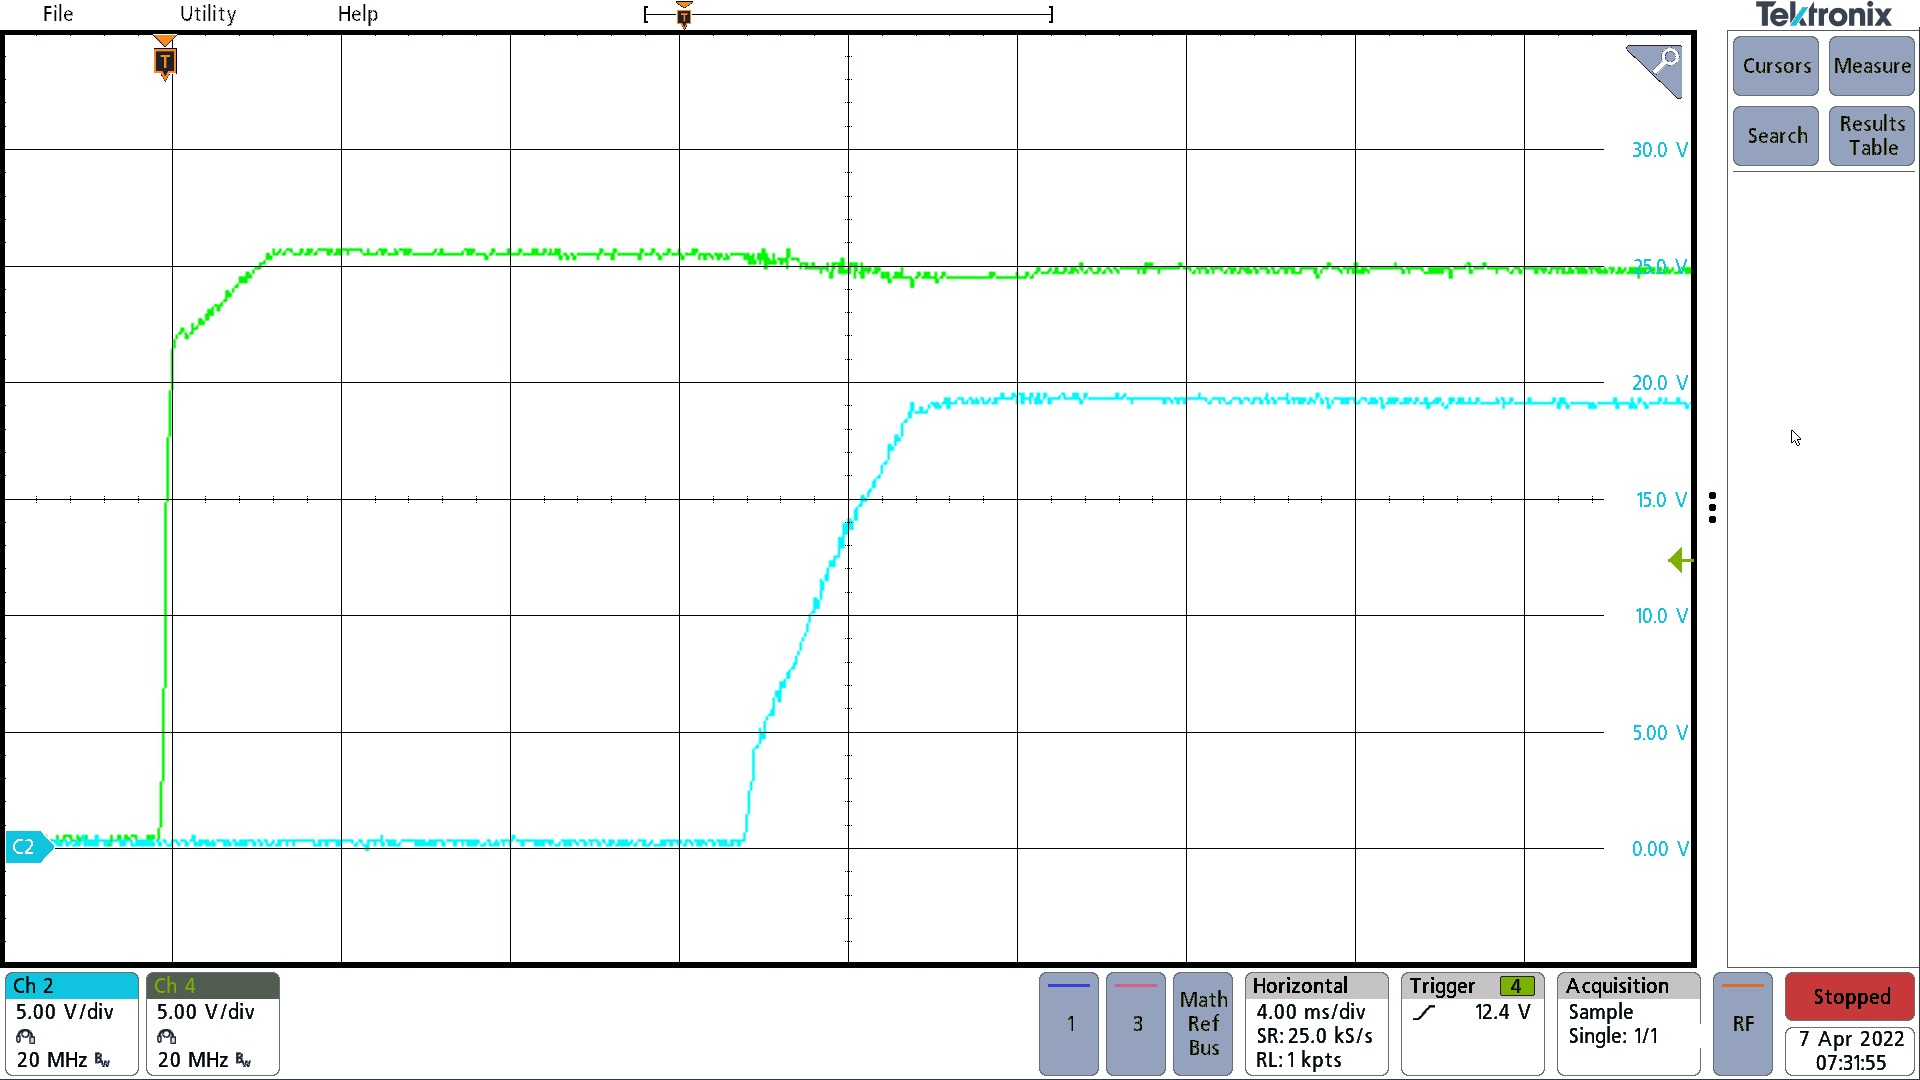Viewport: 1920px width, 1080px height.
Task: Click the C2 channel ground reference marker
Action: tap(27, 847)
